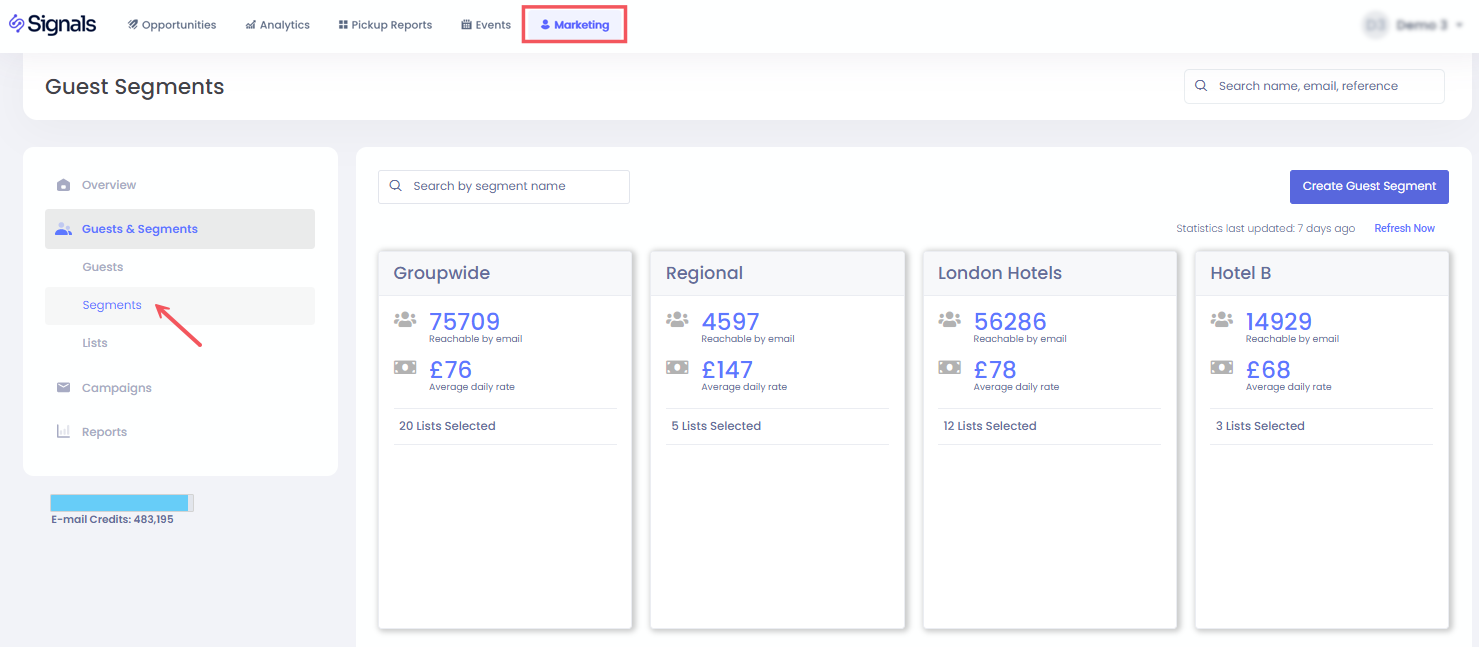Open the Events tab
This screenshot has height=647, width=1479.
pyautogui.click(x=486, y=25)
